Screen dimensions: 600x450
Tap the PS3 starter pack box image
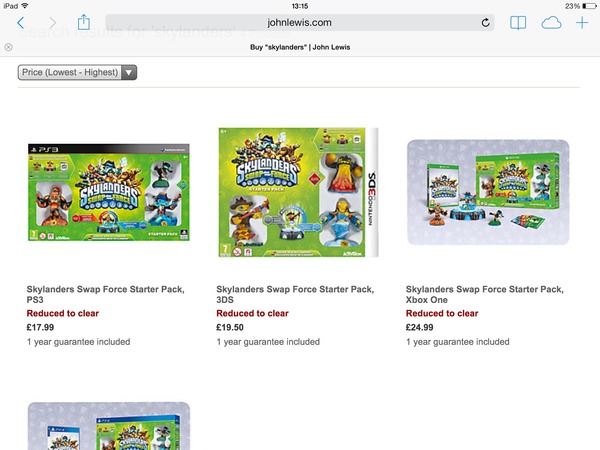pyautogui.click(x=109, y=192)
